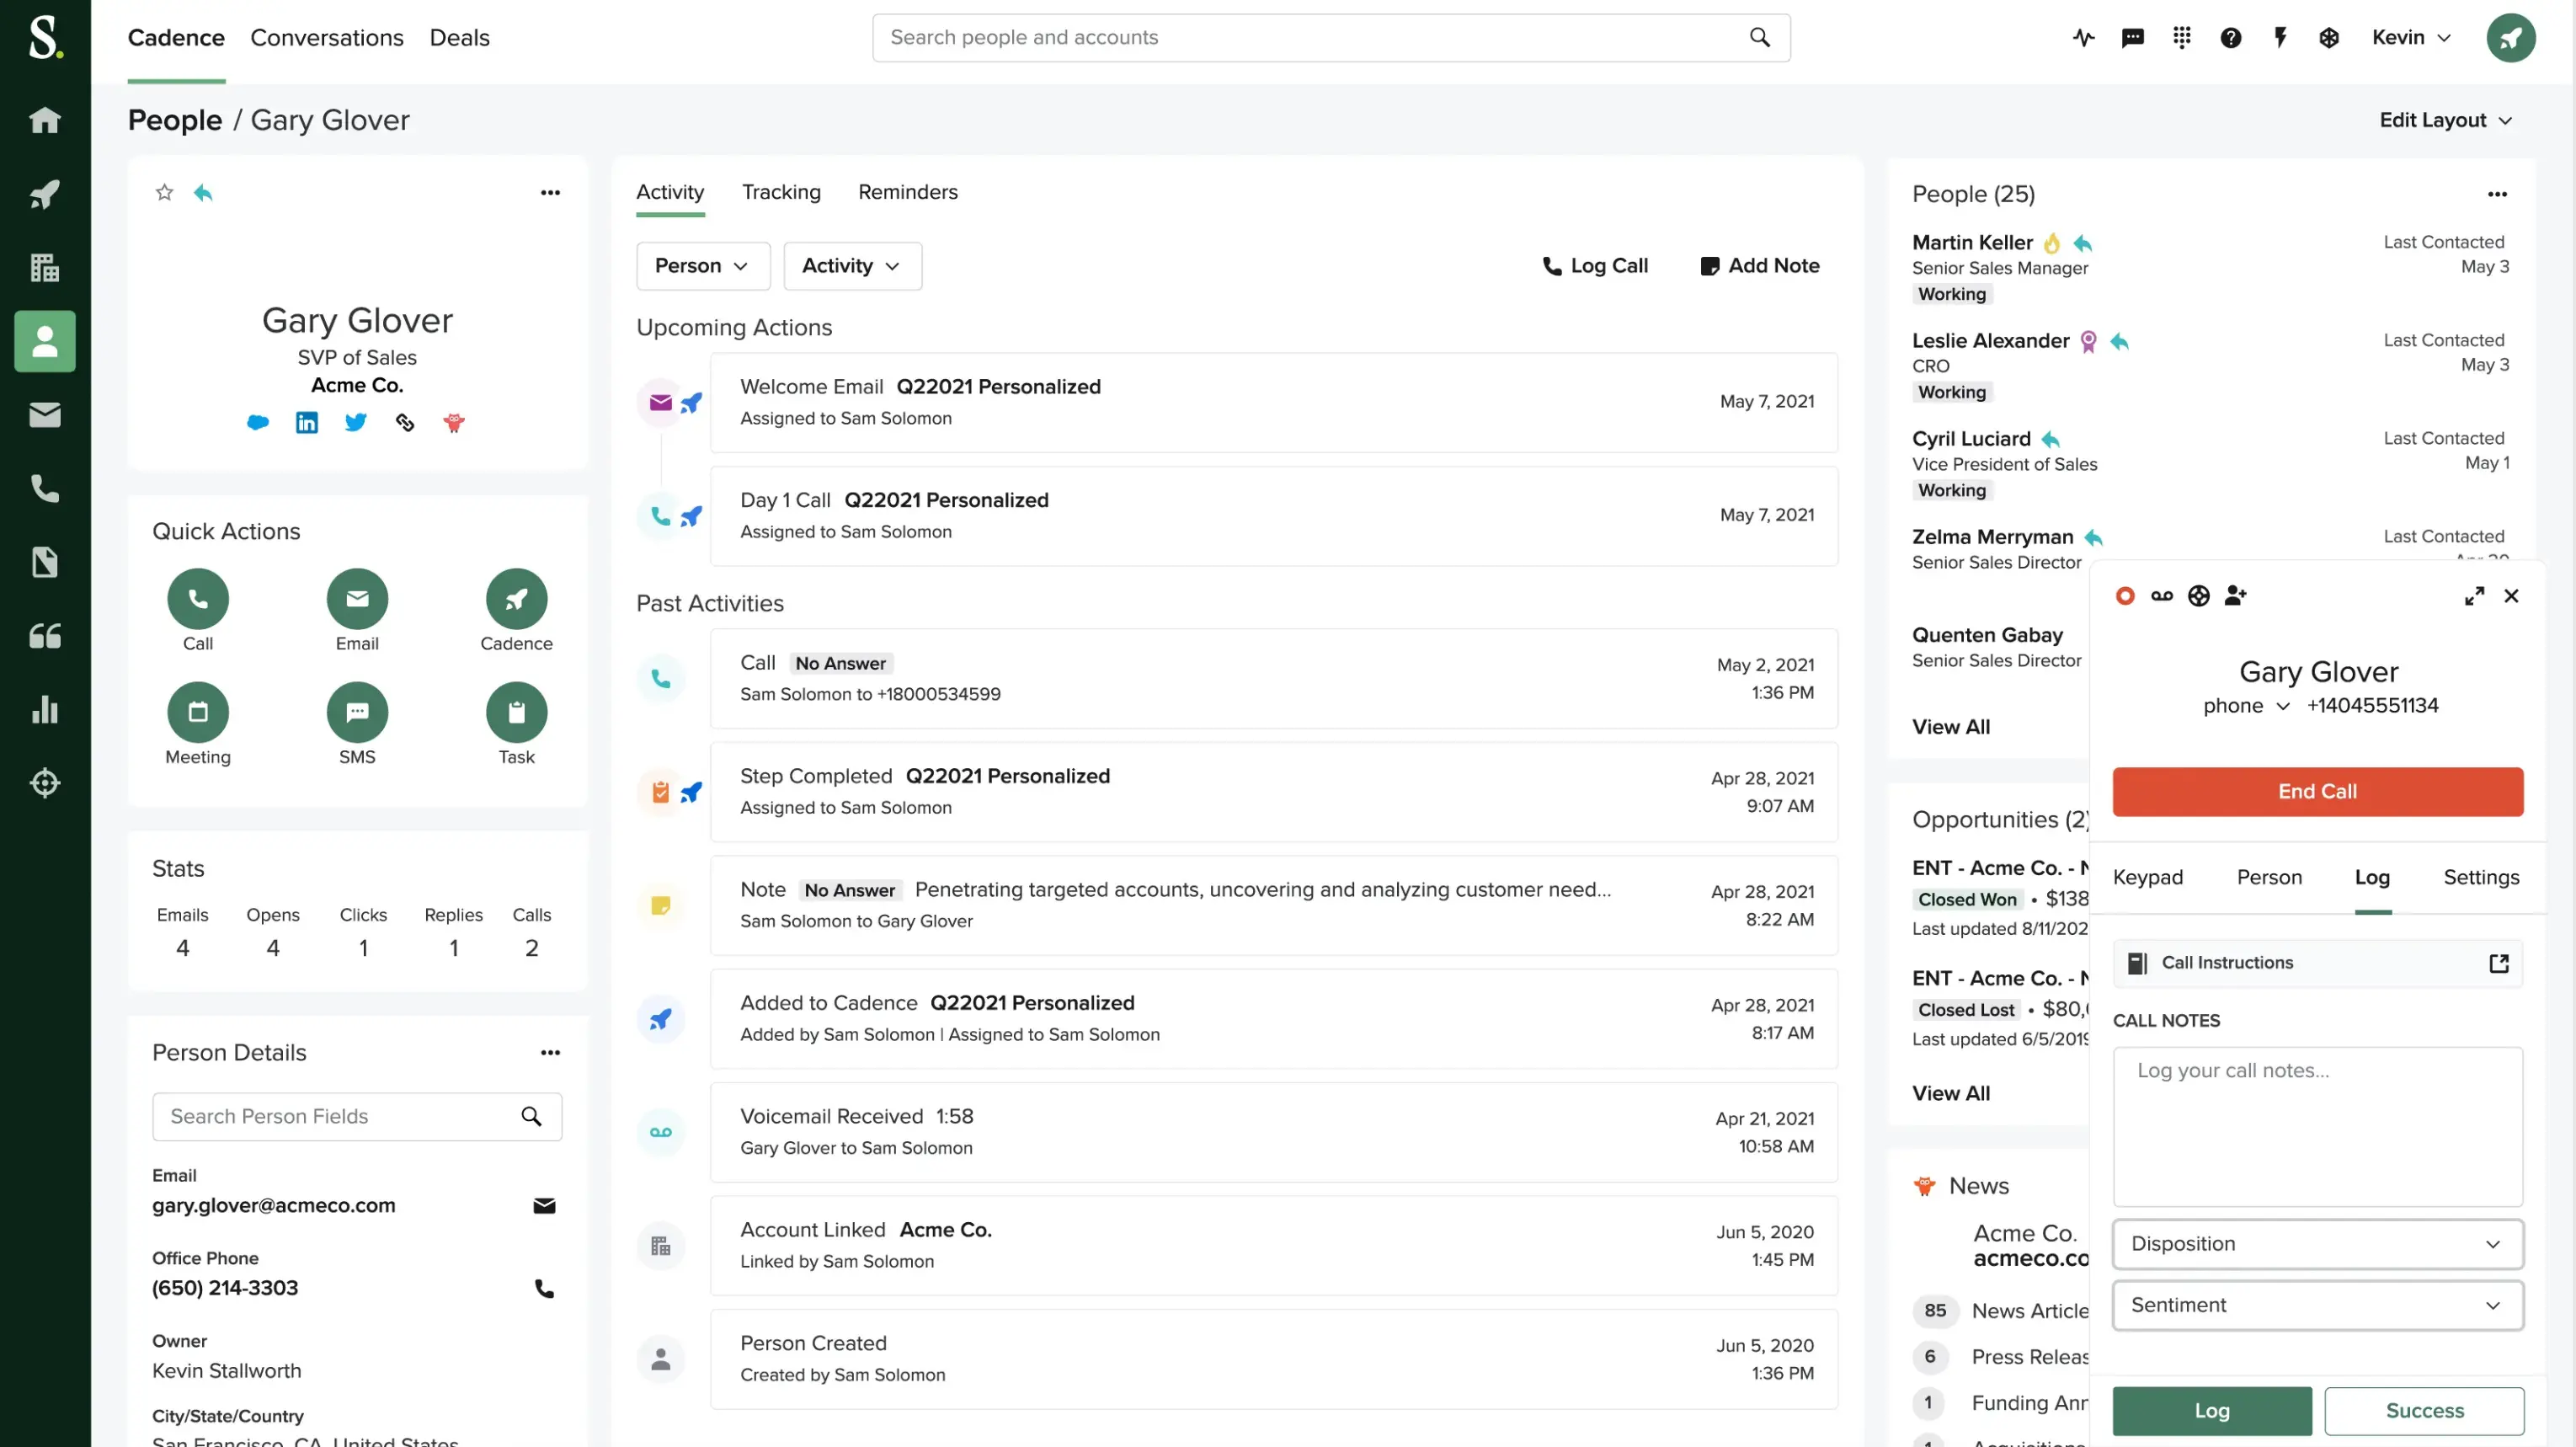
Task: Focus the Search Person Fields input
Action: pos(357,1116)
